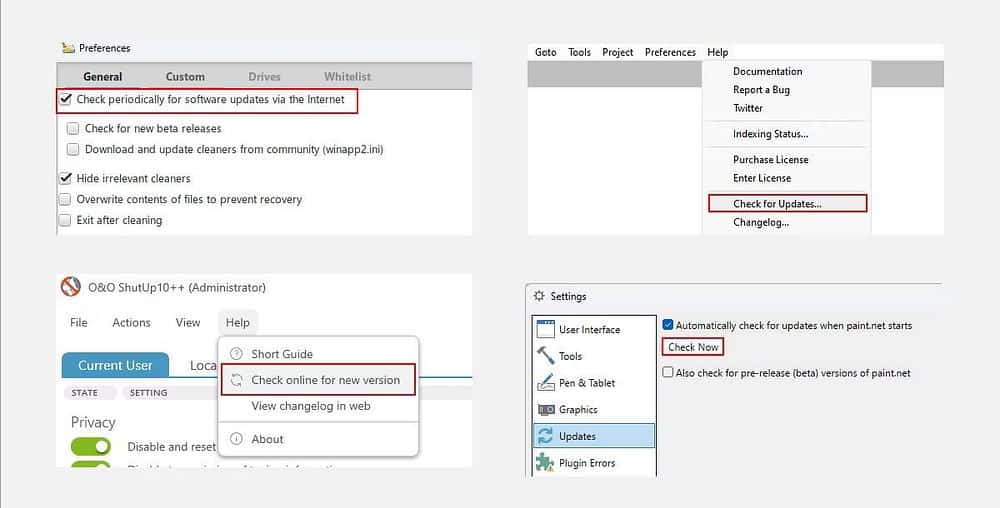Choose Enter License
This screenshot has width=1000, height=508.
(x=761, y=178)
